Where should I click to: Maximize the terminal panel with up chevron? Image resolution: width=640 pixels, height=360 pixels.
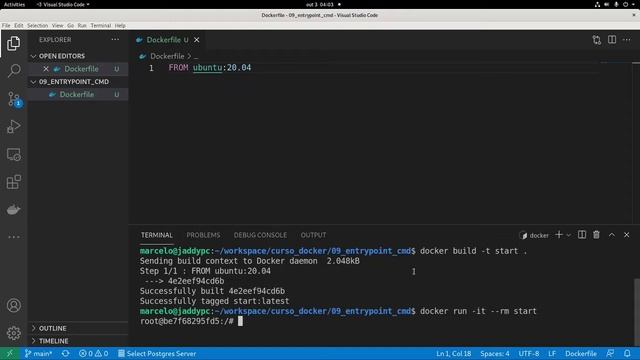point(611,235)
